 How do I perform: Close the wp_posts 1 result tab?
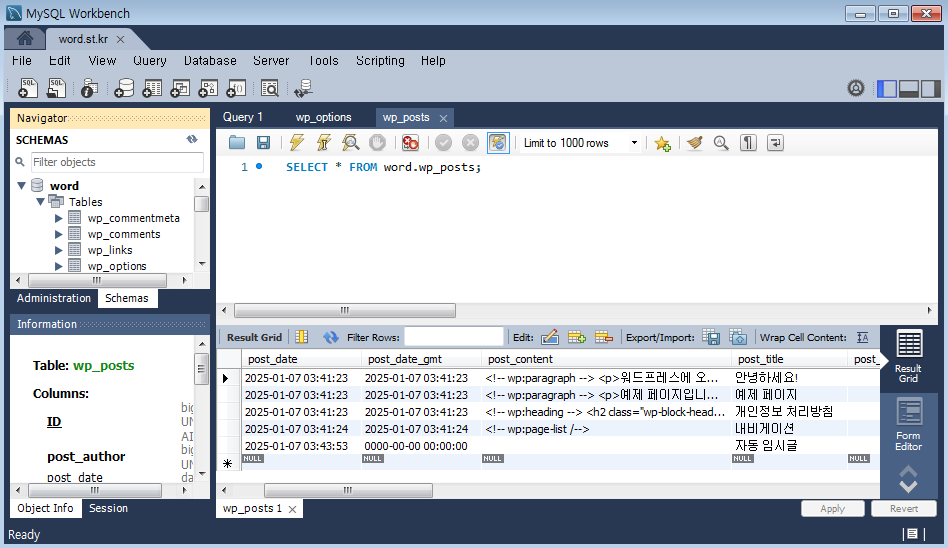coord(292,509)
